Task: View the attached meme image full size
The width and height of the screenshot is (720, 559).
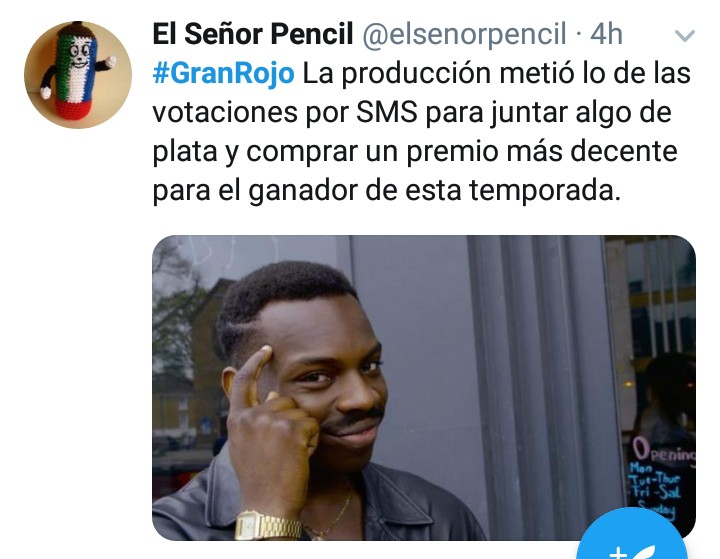Action: pyautogui.click(x=423, y=387)
